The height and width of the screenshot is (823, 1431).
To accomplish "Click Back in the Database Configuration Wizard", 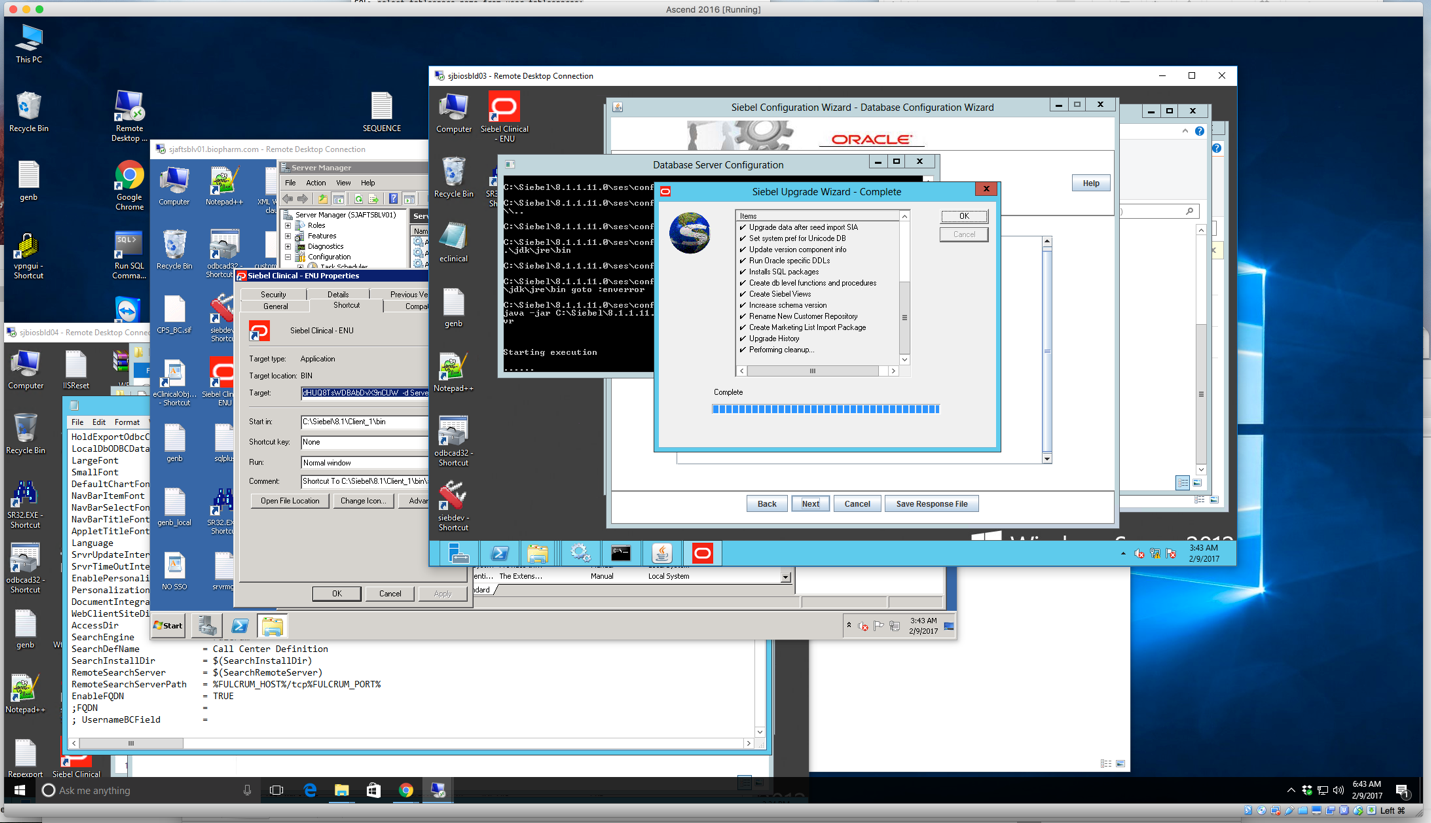I will click(766, 504).
